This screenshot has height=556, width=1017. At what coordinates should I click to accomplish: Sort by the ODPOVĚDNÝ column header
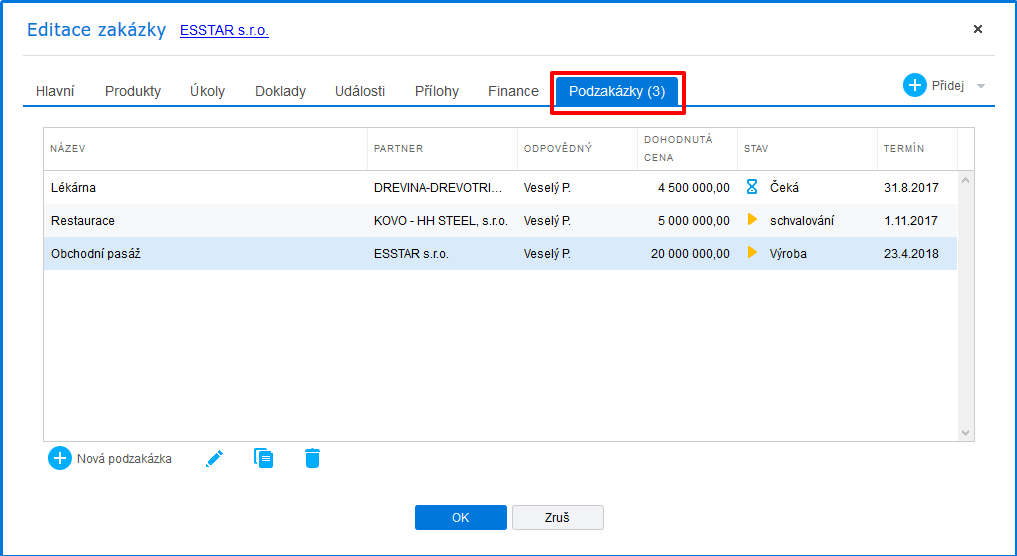coord(577,149)
